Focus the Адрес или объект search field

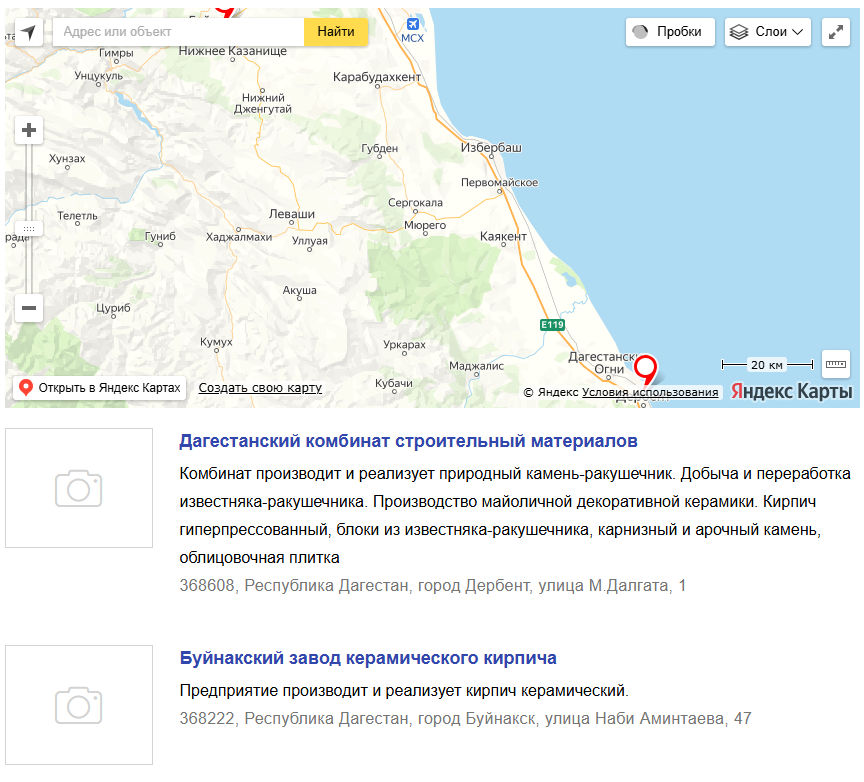(x=179, y=32)
